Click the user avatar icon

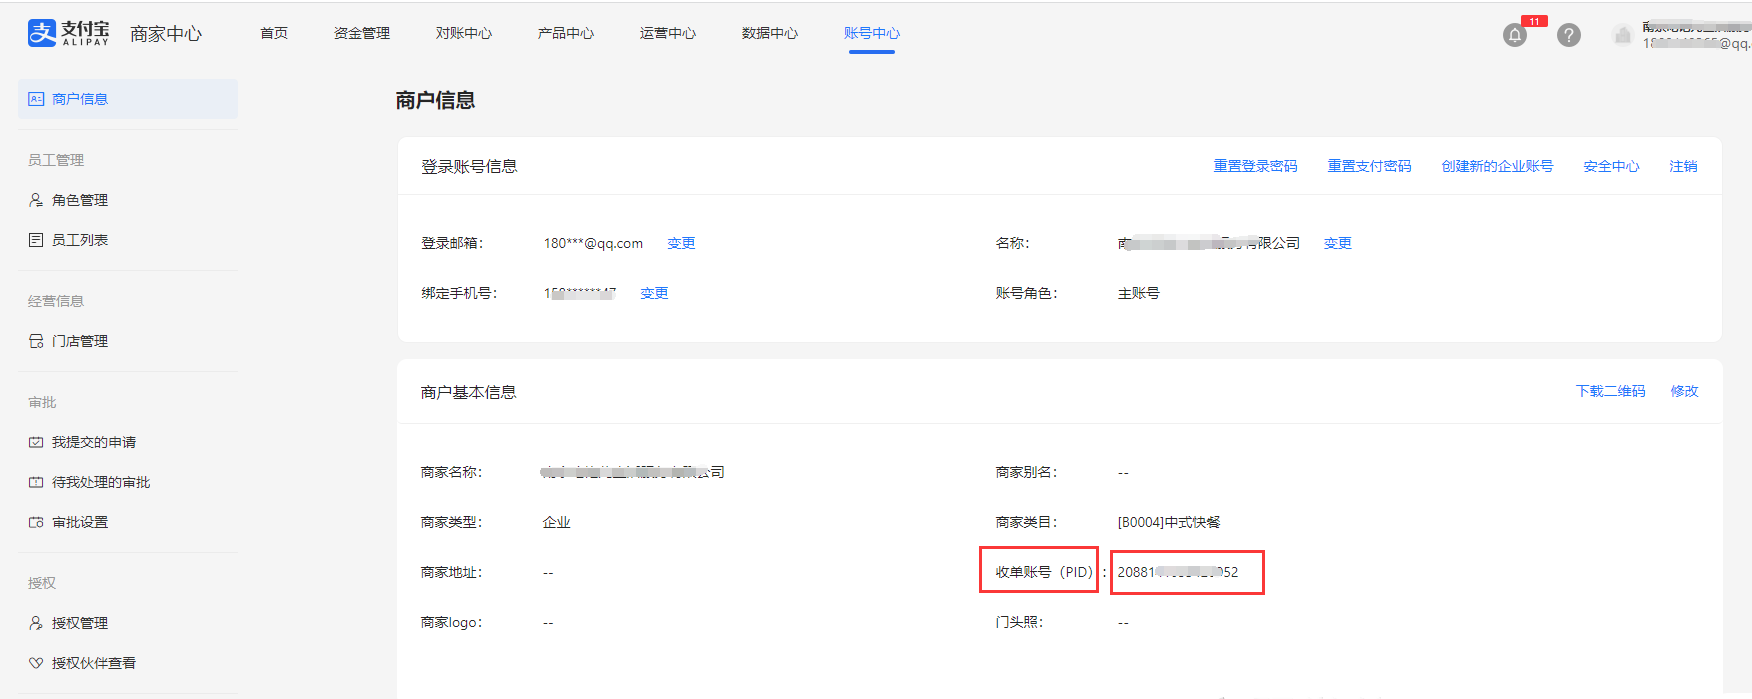(x=1622, y=35)
